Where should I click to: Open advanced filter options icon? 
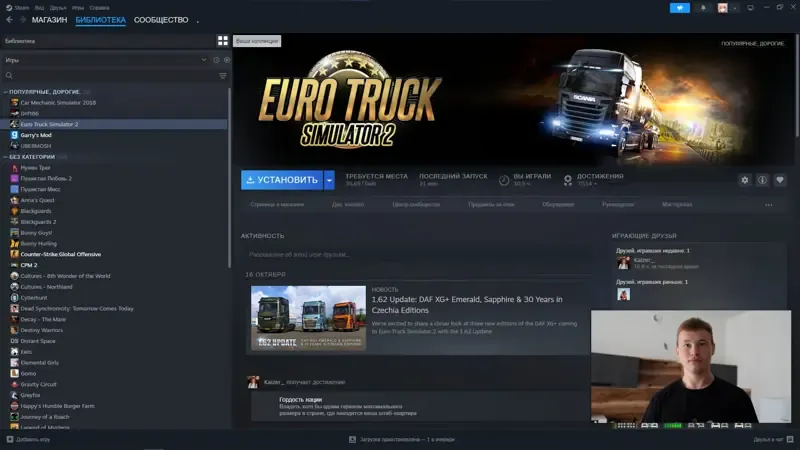point(223,76)
